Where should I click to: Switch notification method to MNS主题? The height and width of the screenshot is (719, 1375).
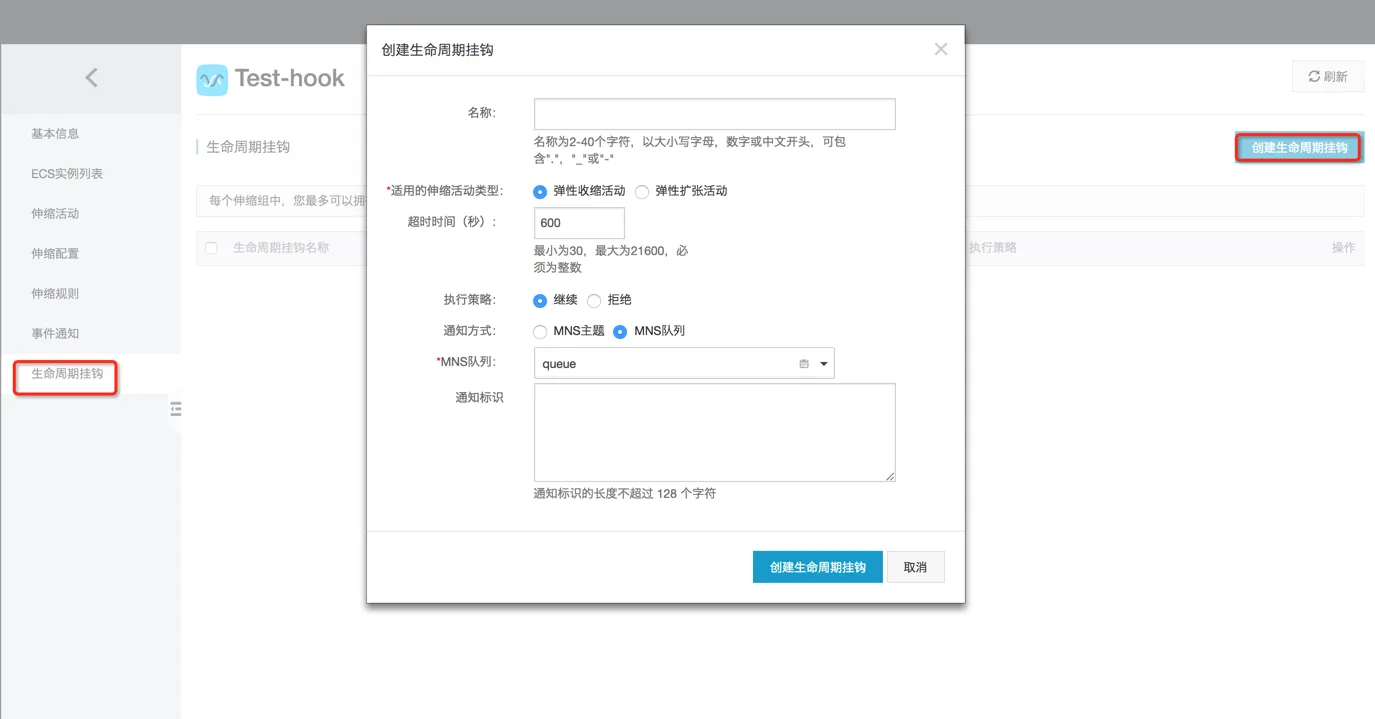pos(539,331)
